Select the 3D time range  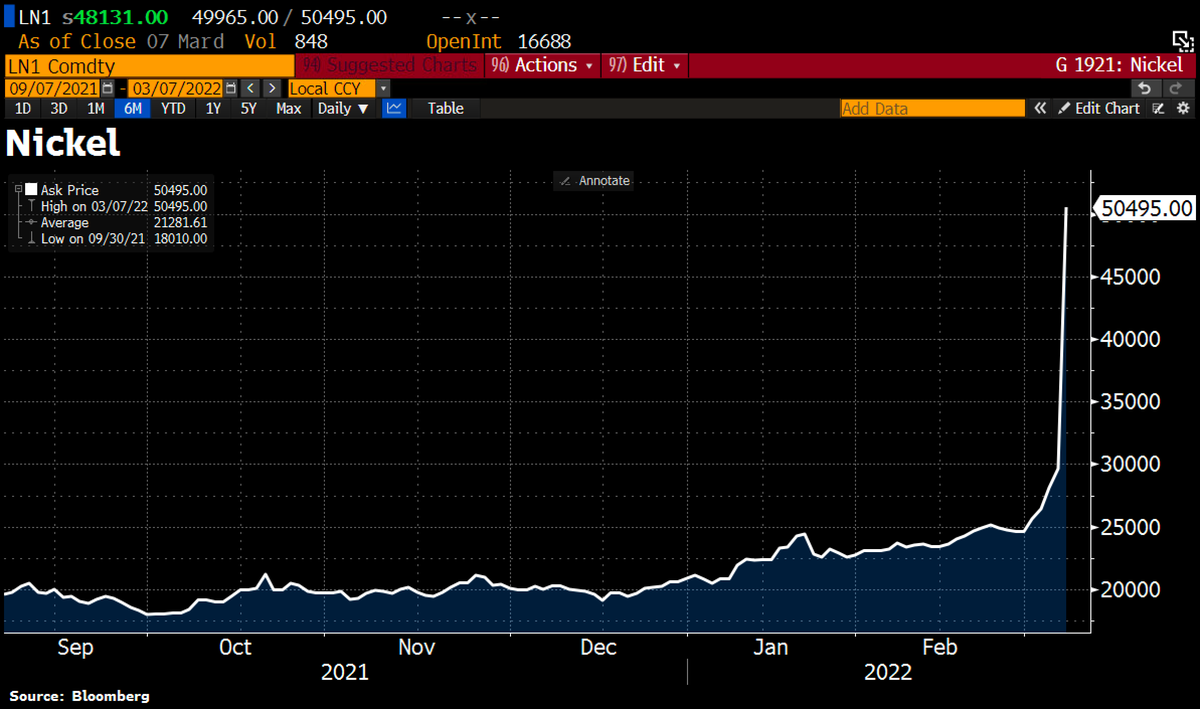tap(59, 108)
